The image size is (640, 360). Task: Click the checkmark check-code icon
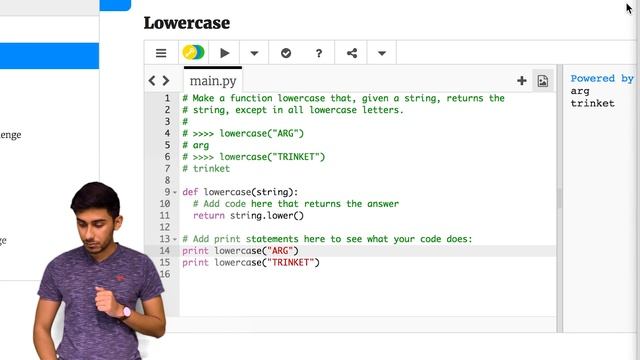tap(286, 53)
